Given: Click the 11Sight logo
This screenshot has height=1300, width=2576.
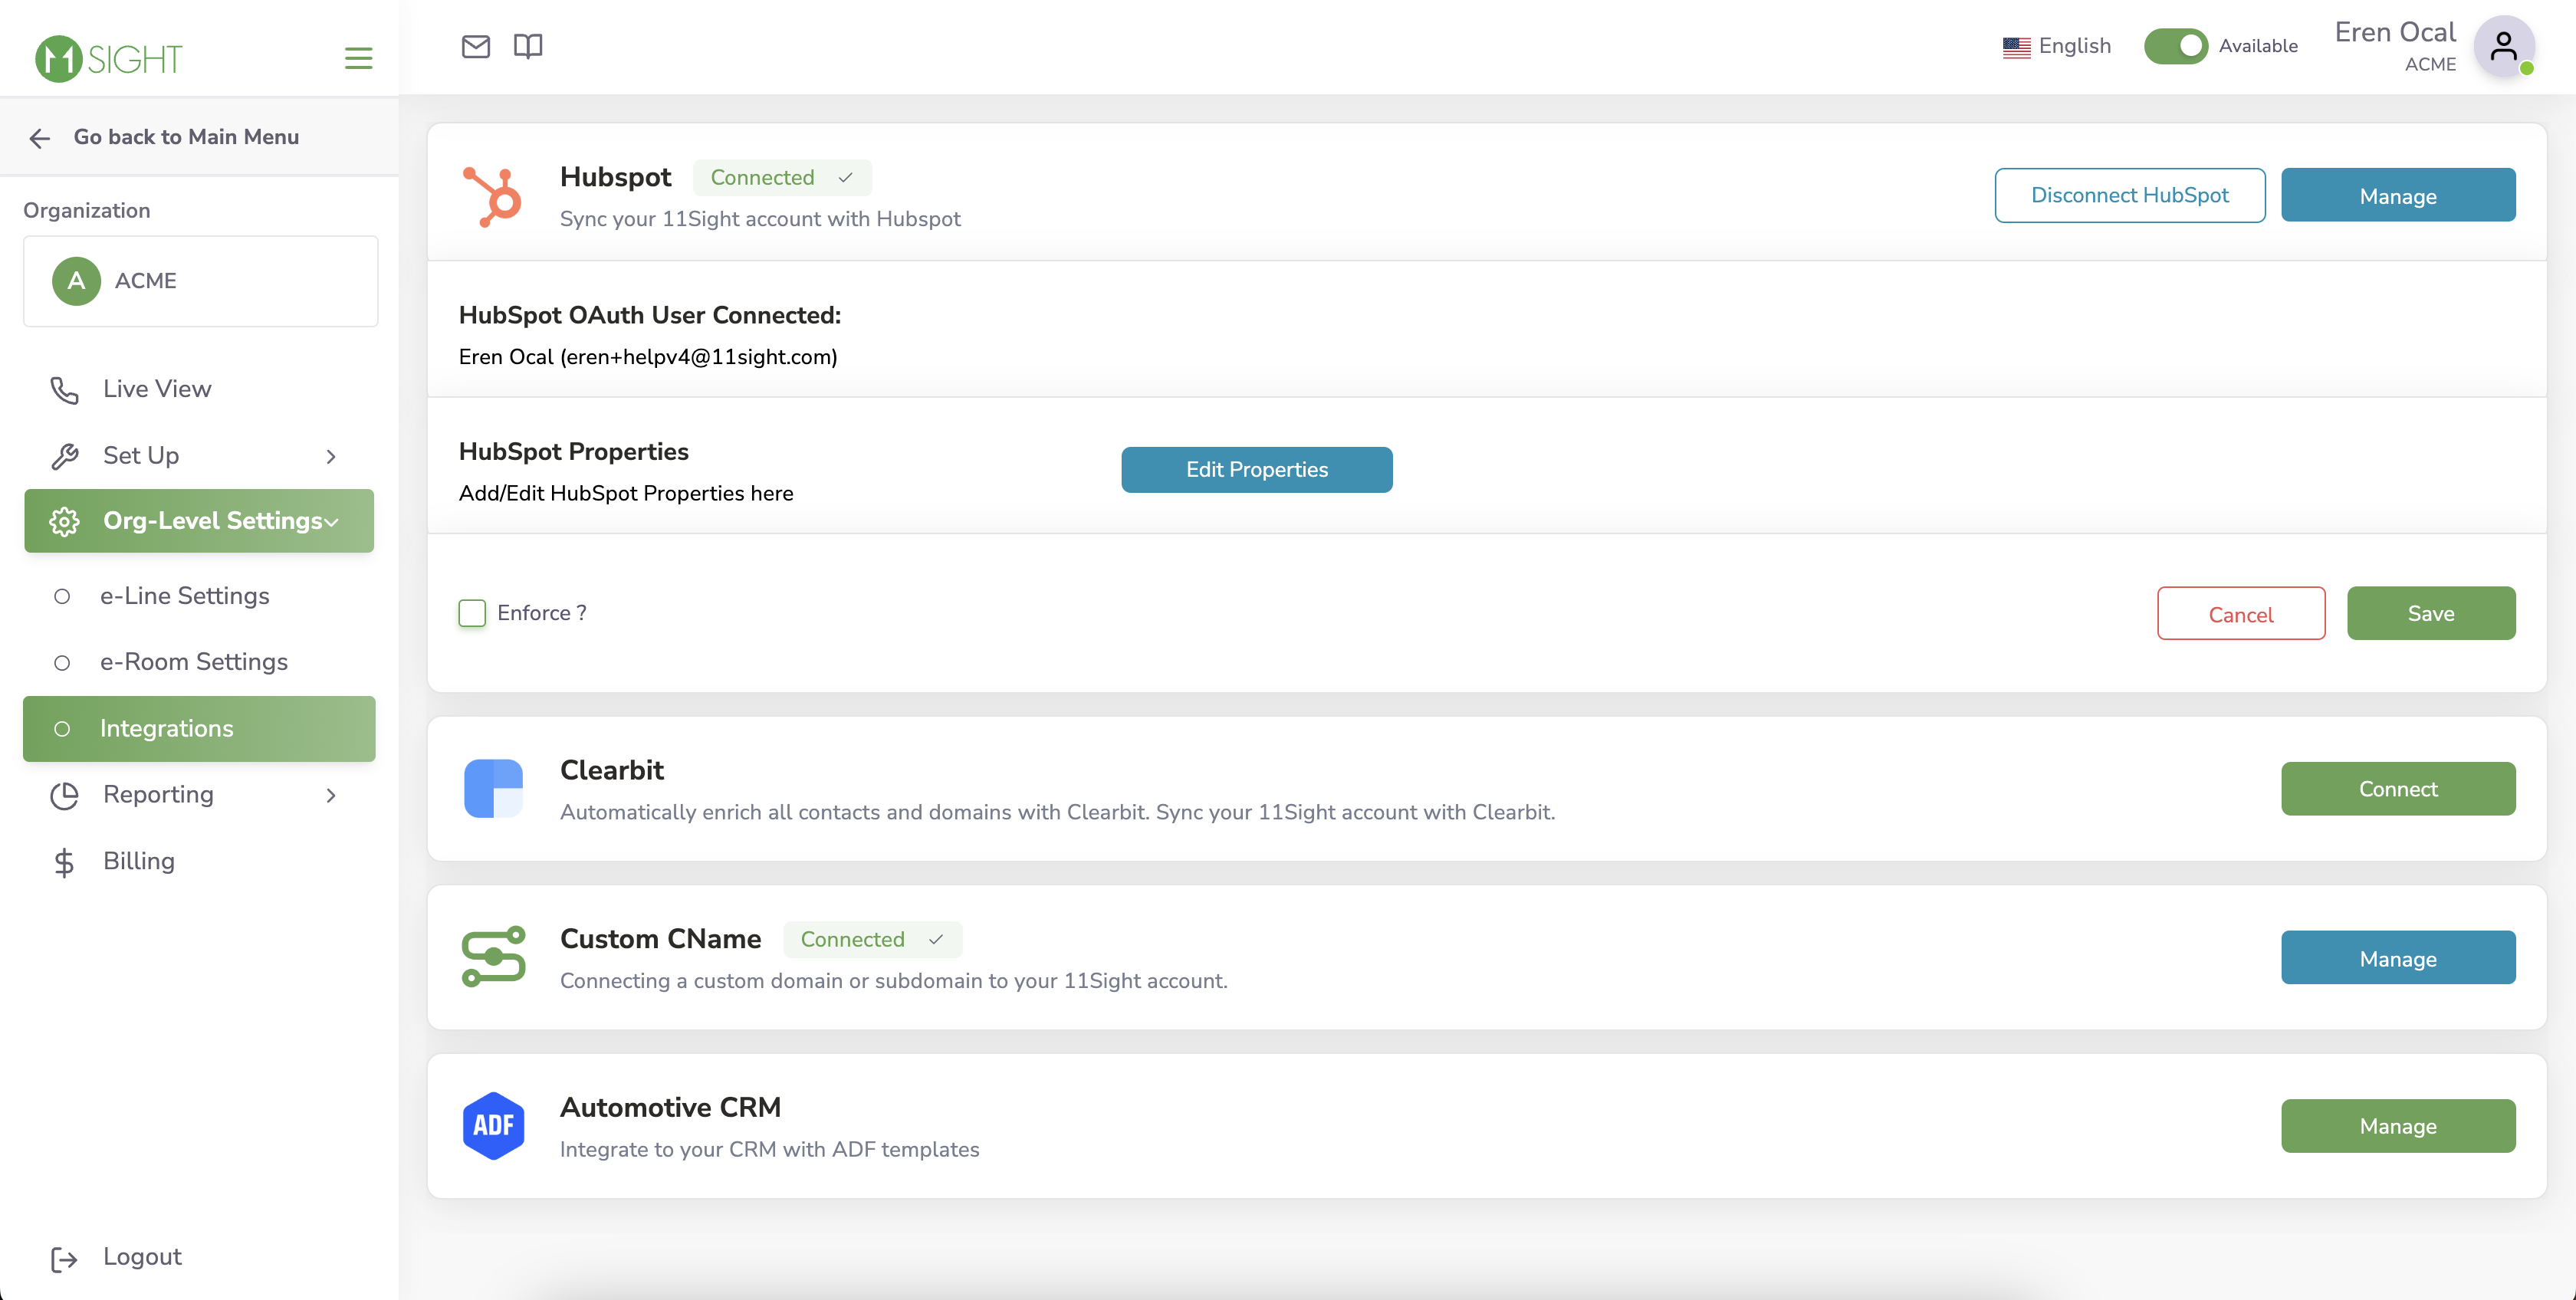Looking at the screenshot, I should click(x=108, y=58).
